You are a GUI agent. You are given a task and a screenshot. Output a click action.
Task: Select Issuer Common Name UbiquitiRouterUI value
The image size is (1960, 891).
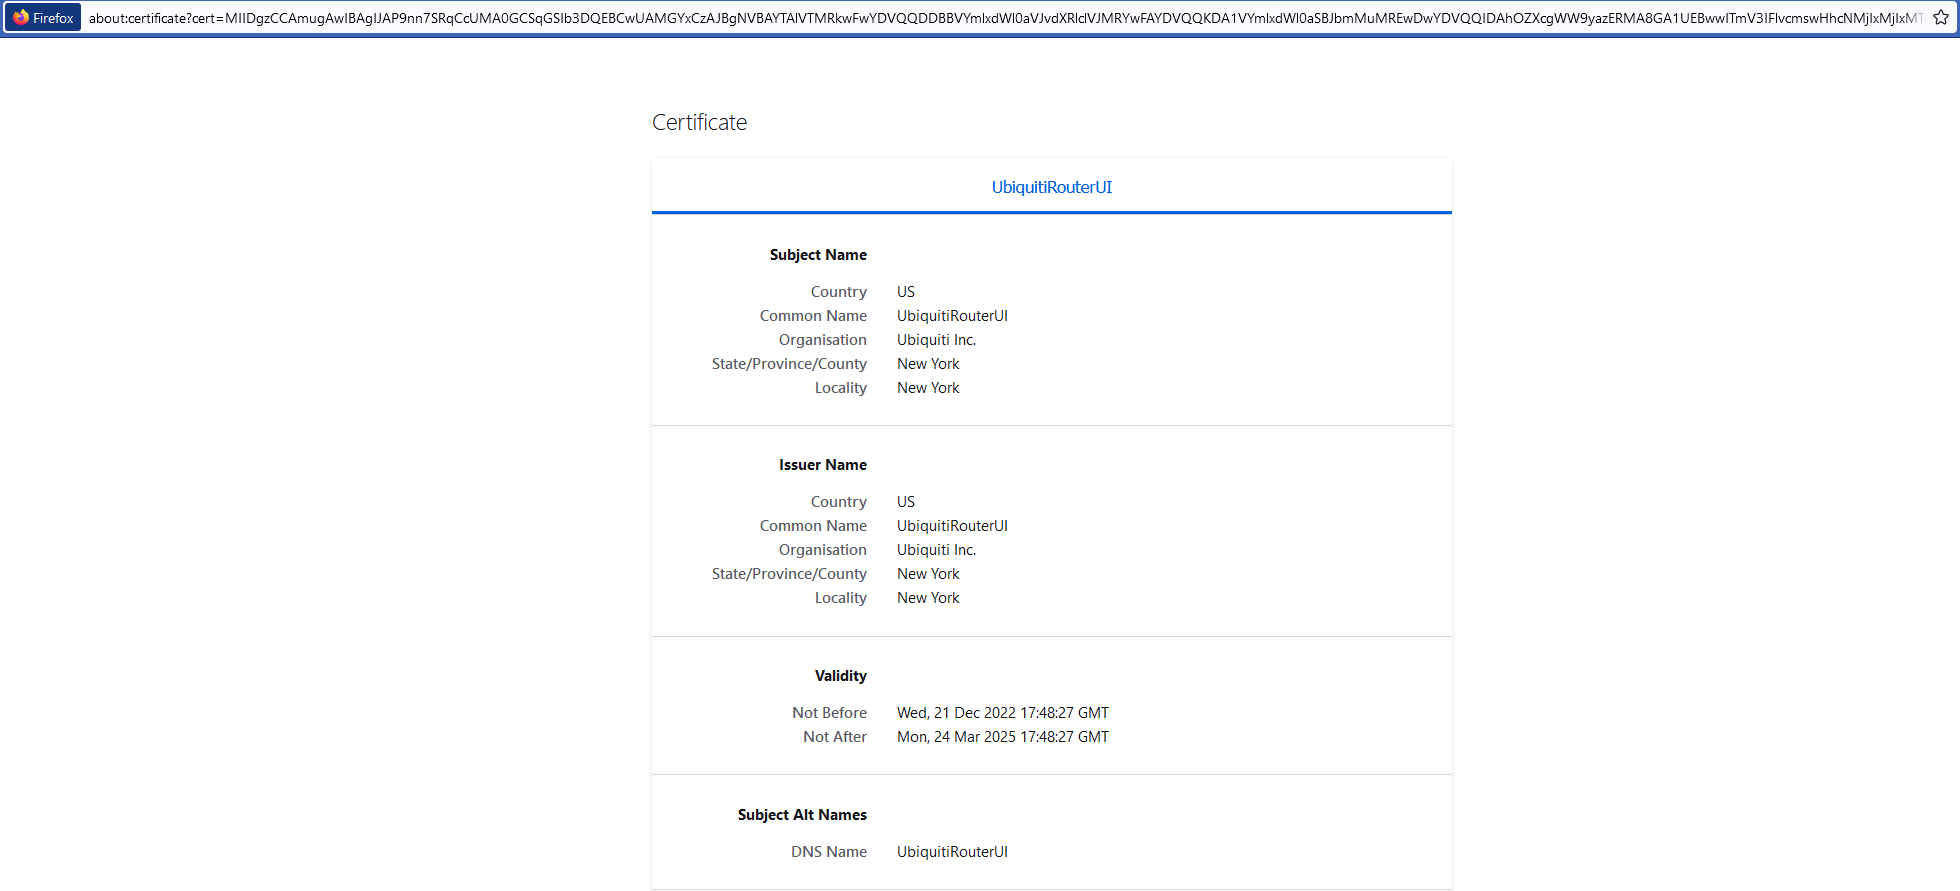[x=952, y=526]
